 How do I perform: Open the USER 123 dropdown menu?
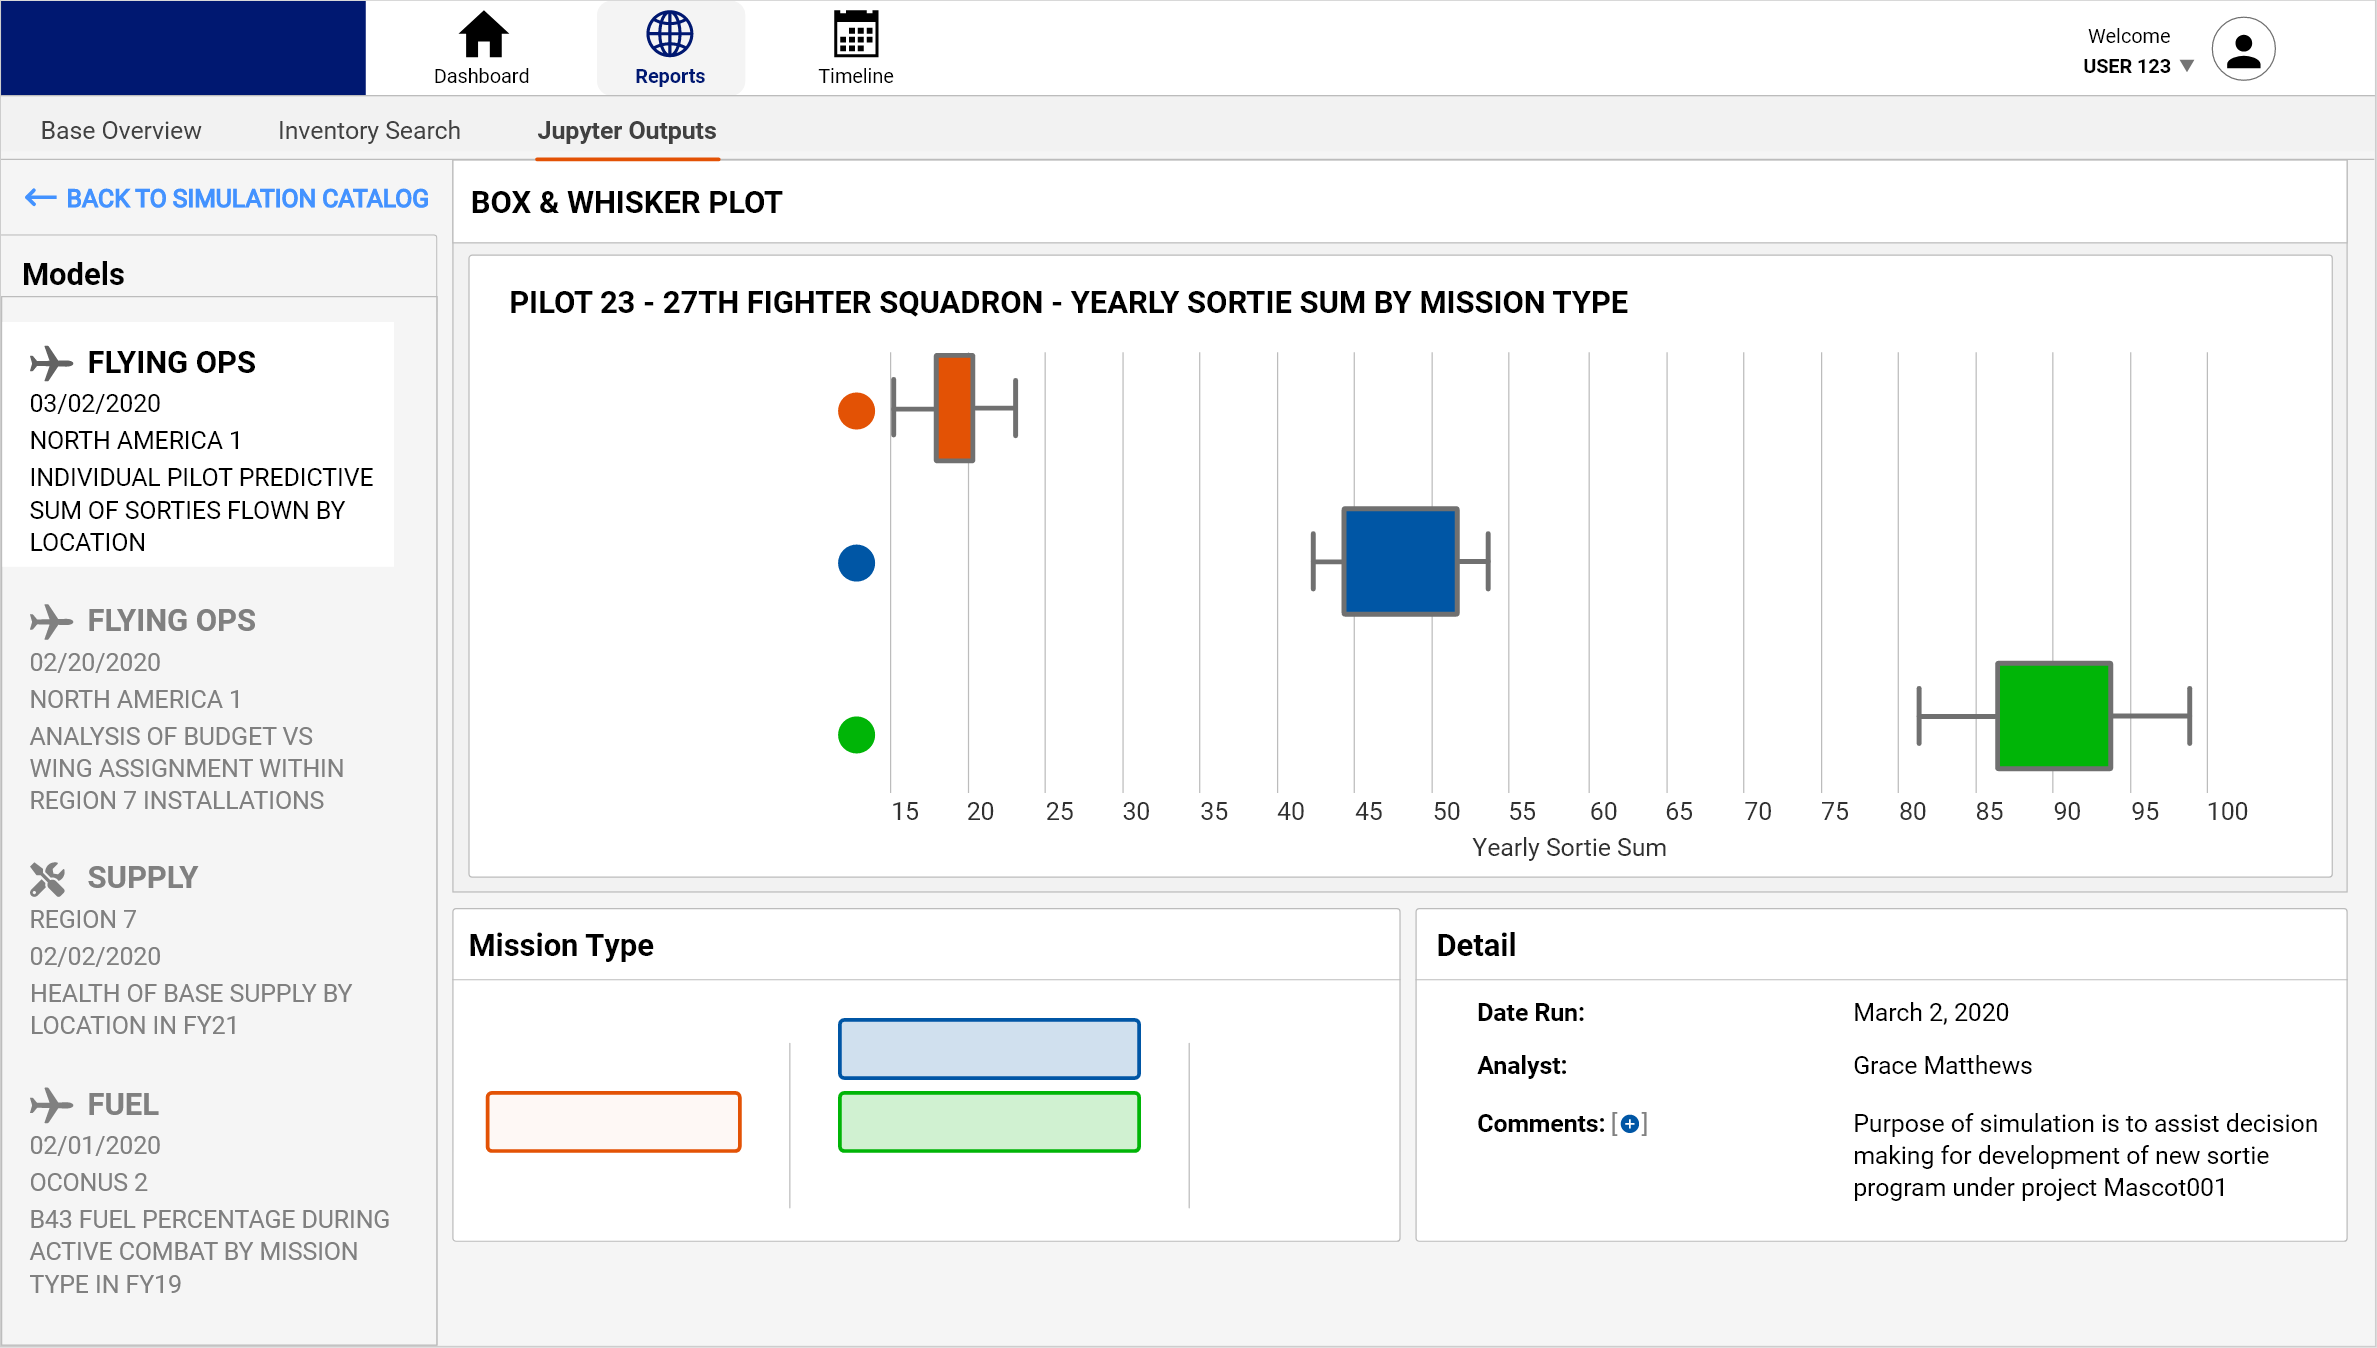(2189, 66)
